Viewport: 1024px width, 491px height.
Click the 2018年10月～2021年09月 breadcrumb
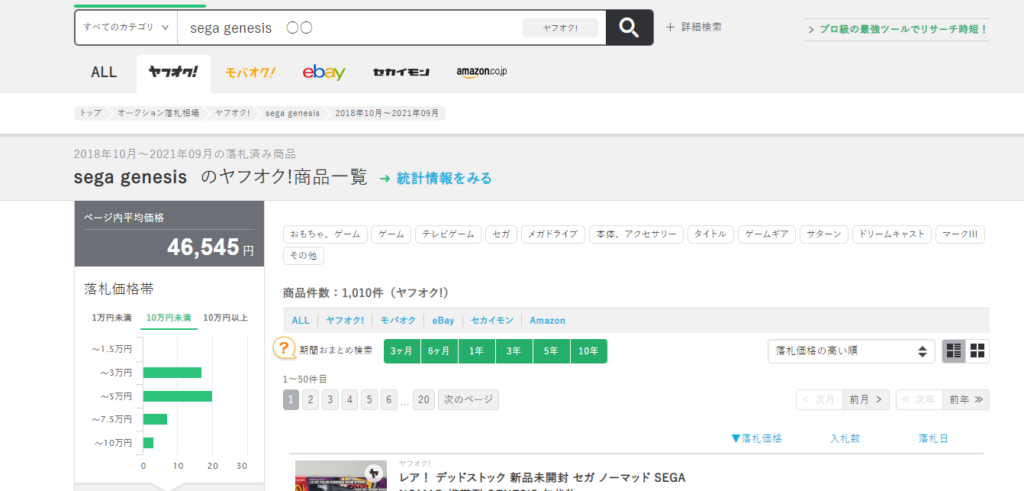click(x=387, y=113)
